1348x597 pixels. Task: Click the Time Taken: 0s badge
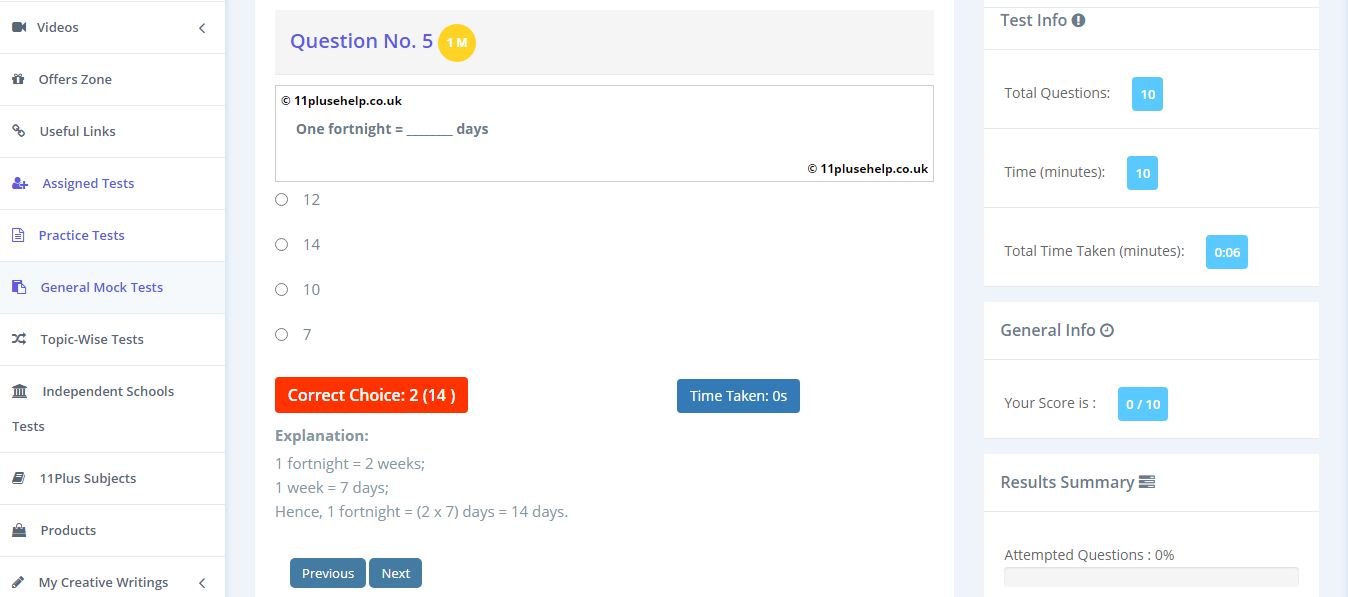738,396
